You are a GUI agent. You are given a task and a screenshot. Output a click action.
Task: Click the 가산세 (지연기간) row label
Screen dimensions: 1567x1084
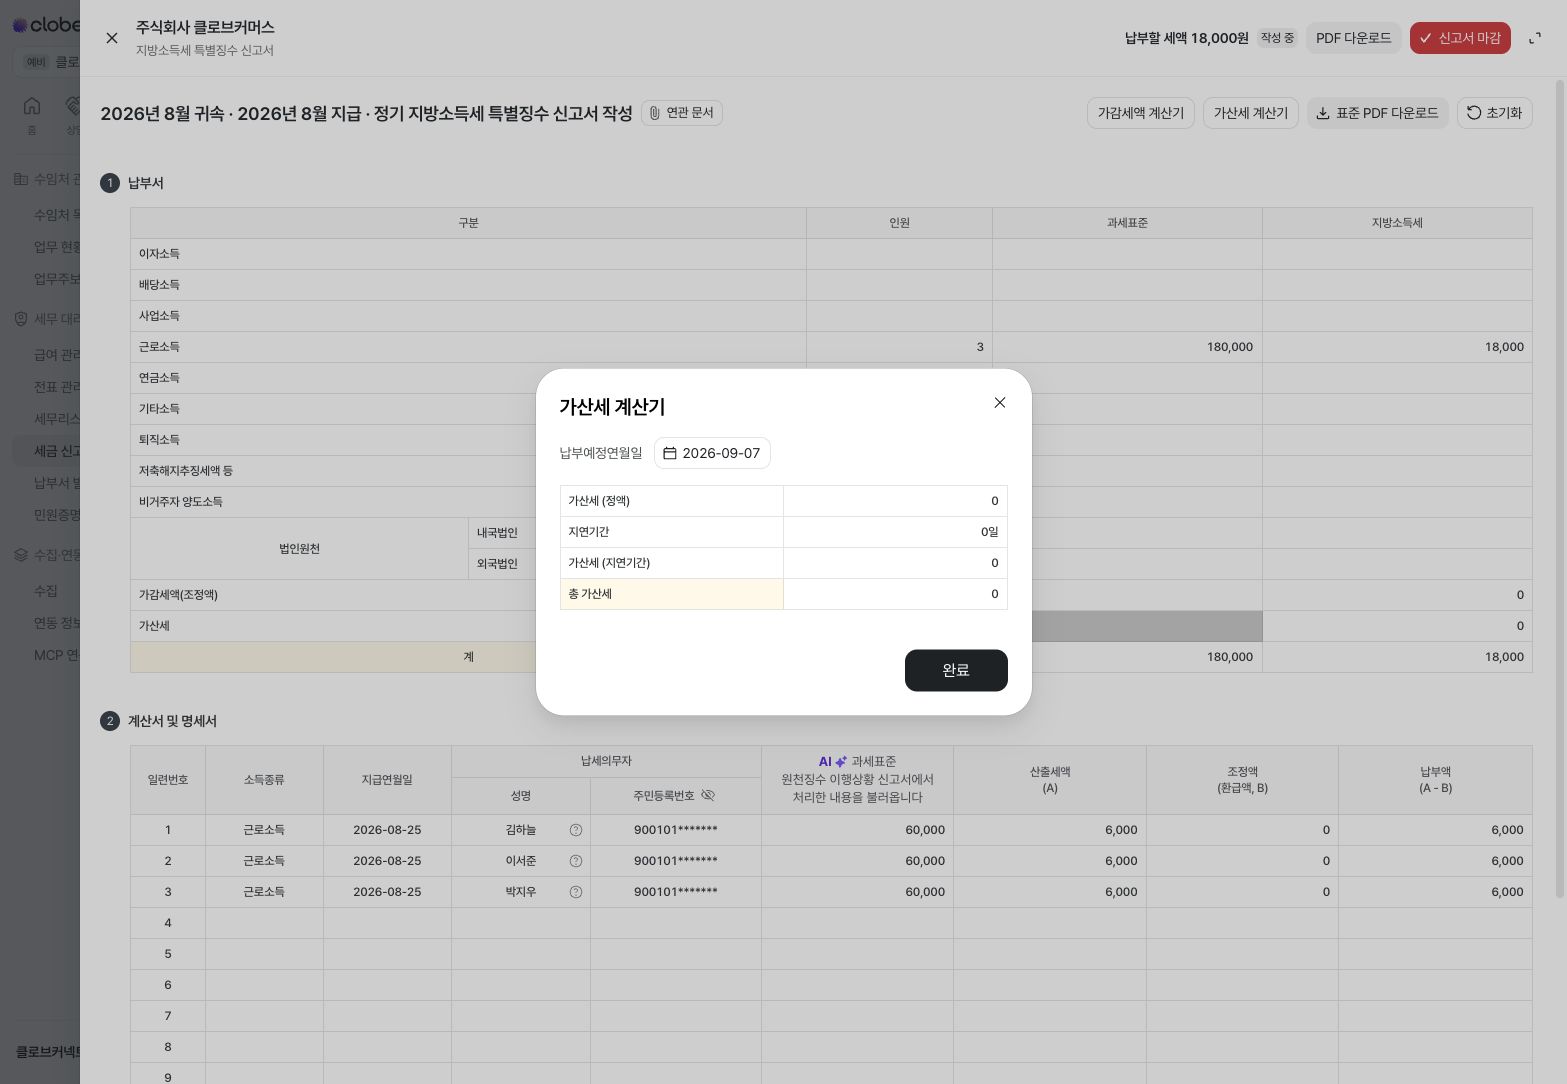(672, 563)
